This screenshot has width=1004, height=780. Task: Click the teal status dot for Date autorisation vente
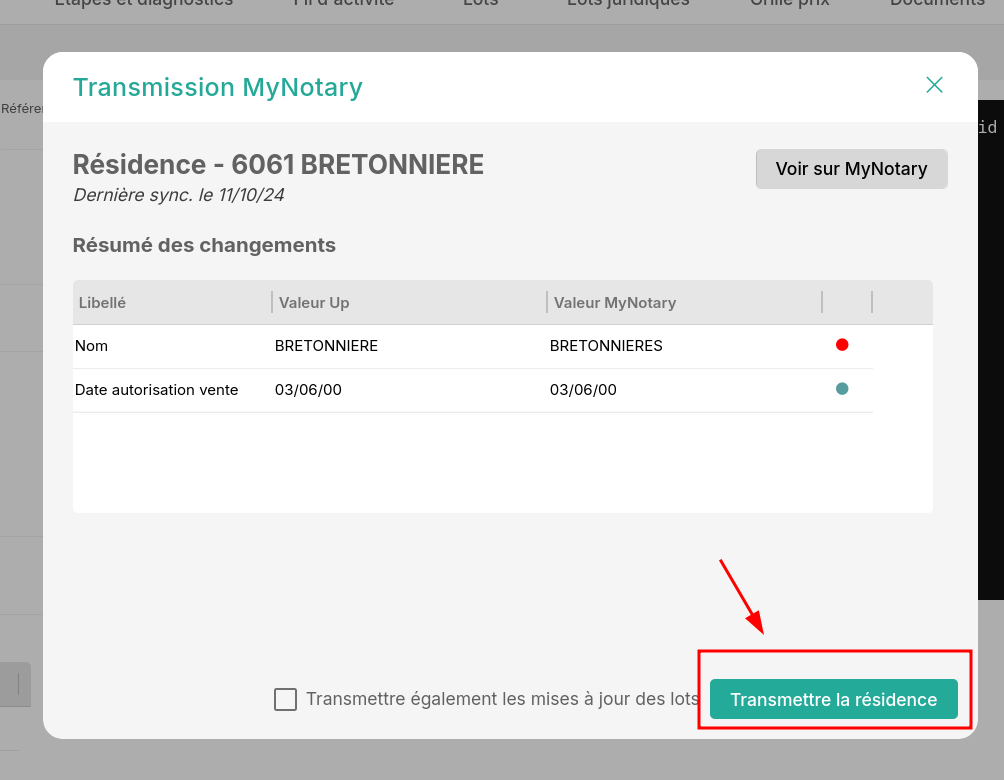(x=842, y=389)
